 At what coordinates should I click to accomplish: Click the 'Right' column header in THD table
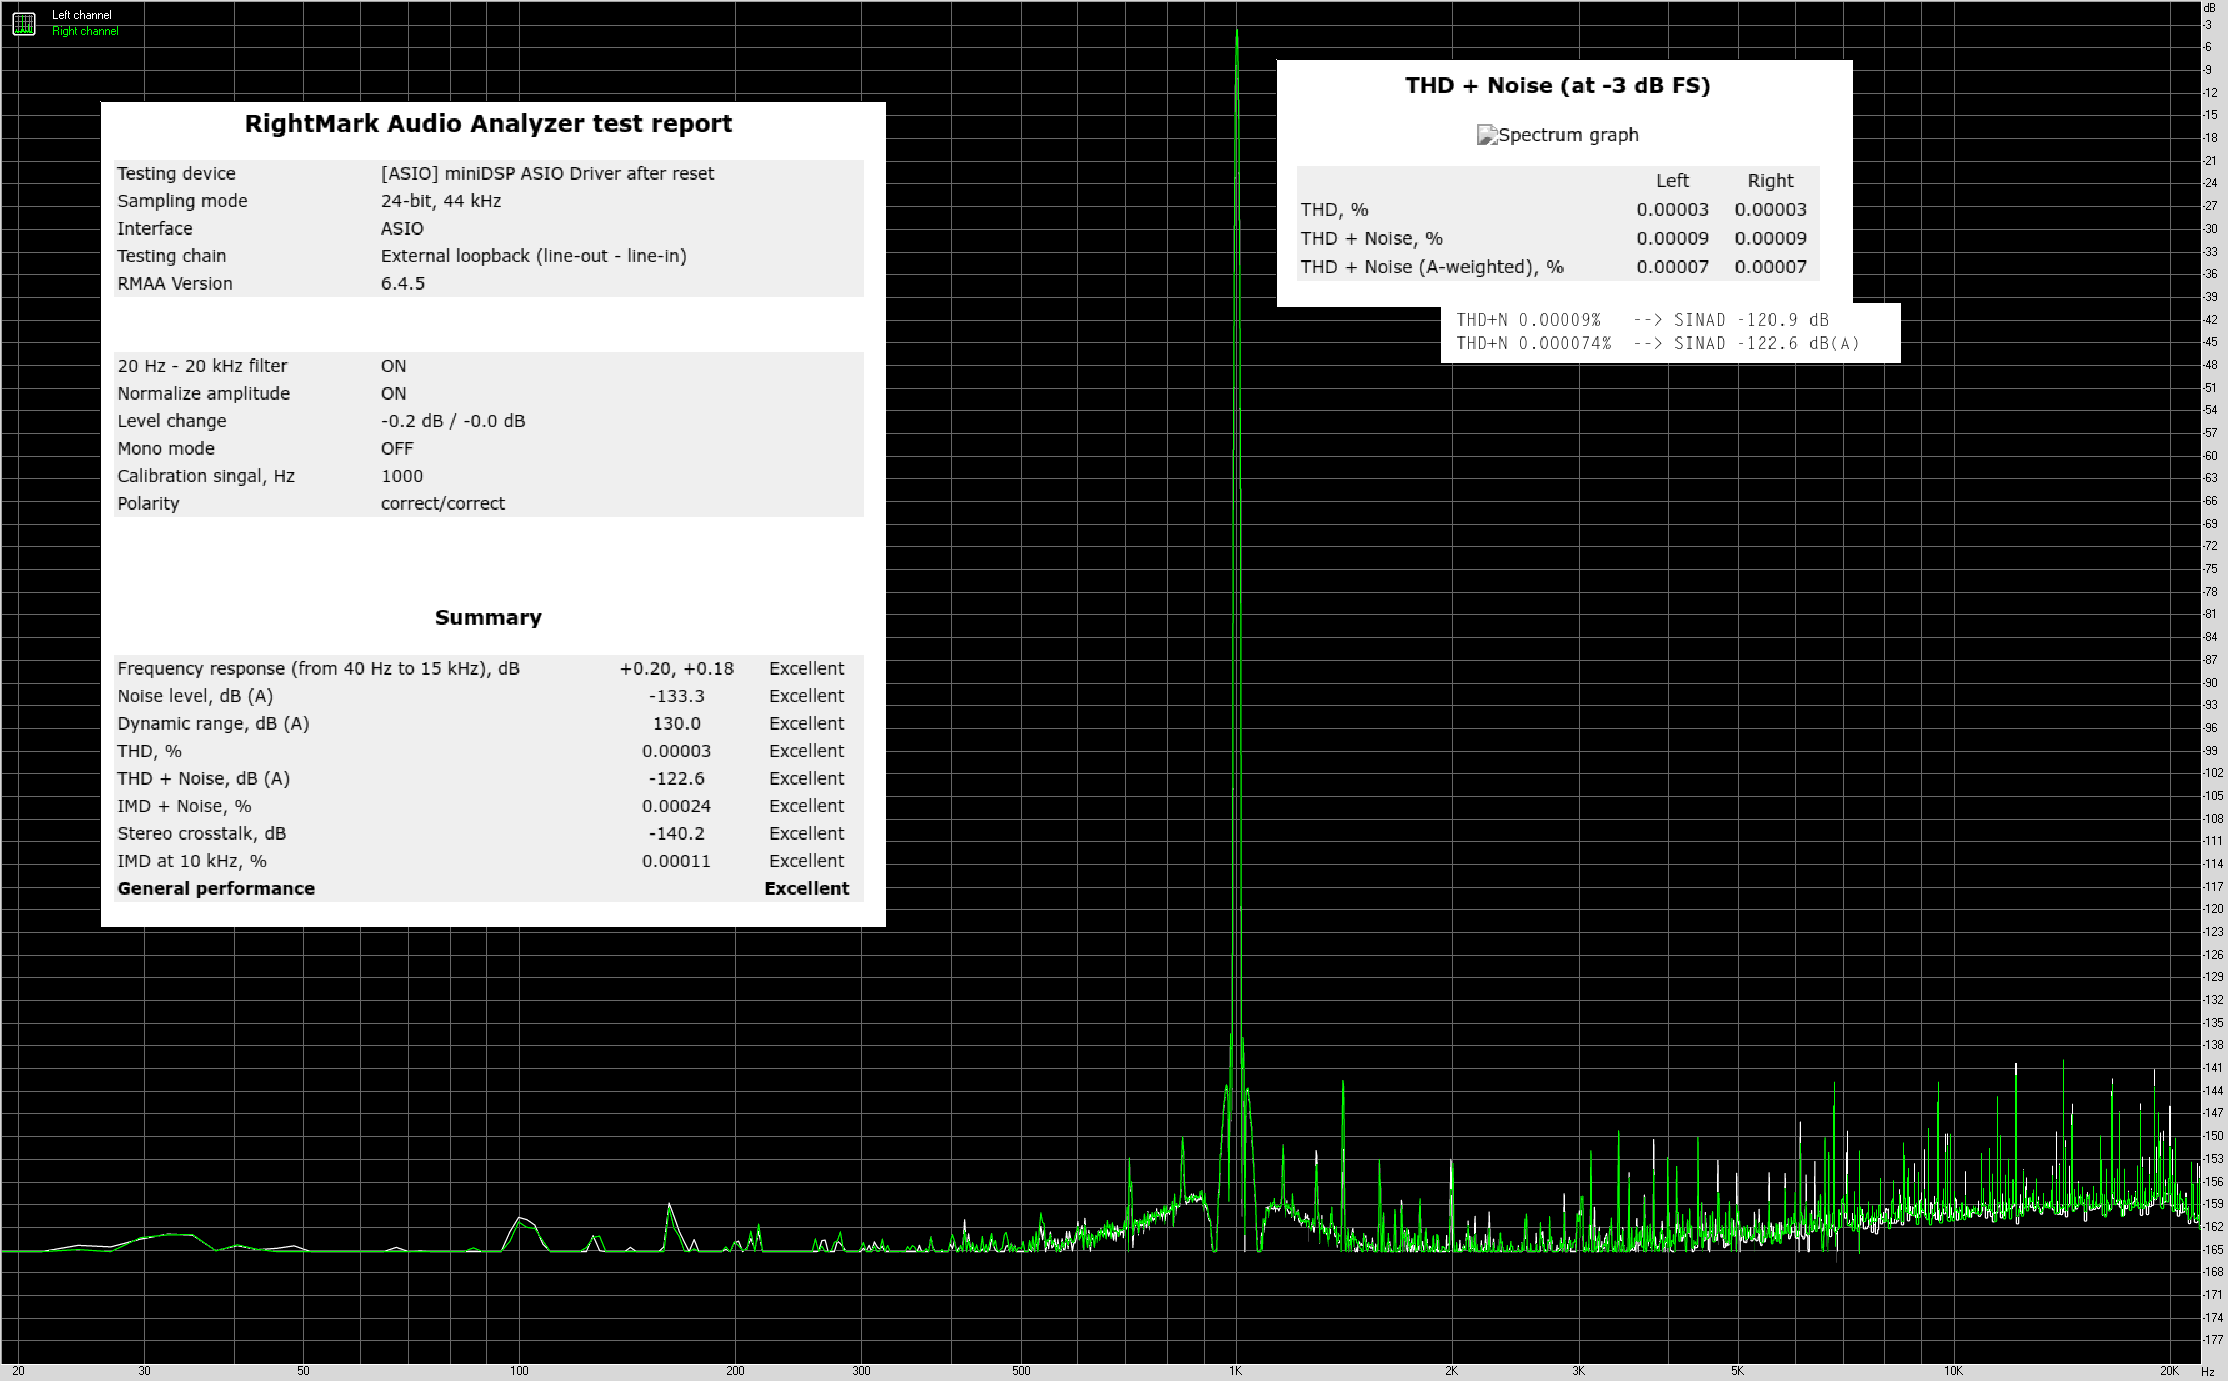point(1770,181)
